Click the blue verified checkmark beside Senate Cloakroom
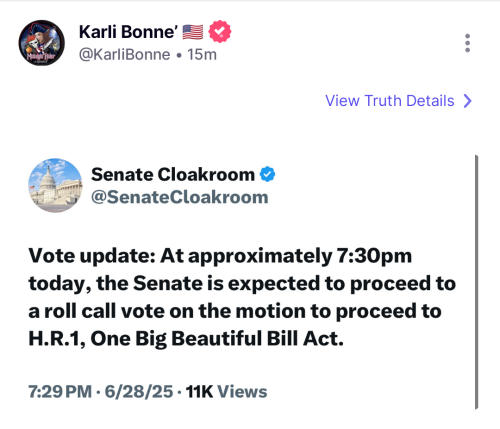Image resolution: width=500 pixels, height=429 pixels. (x=267, y=174)
